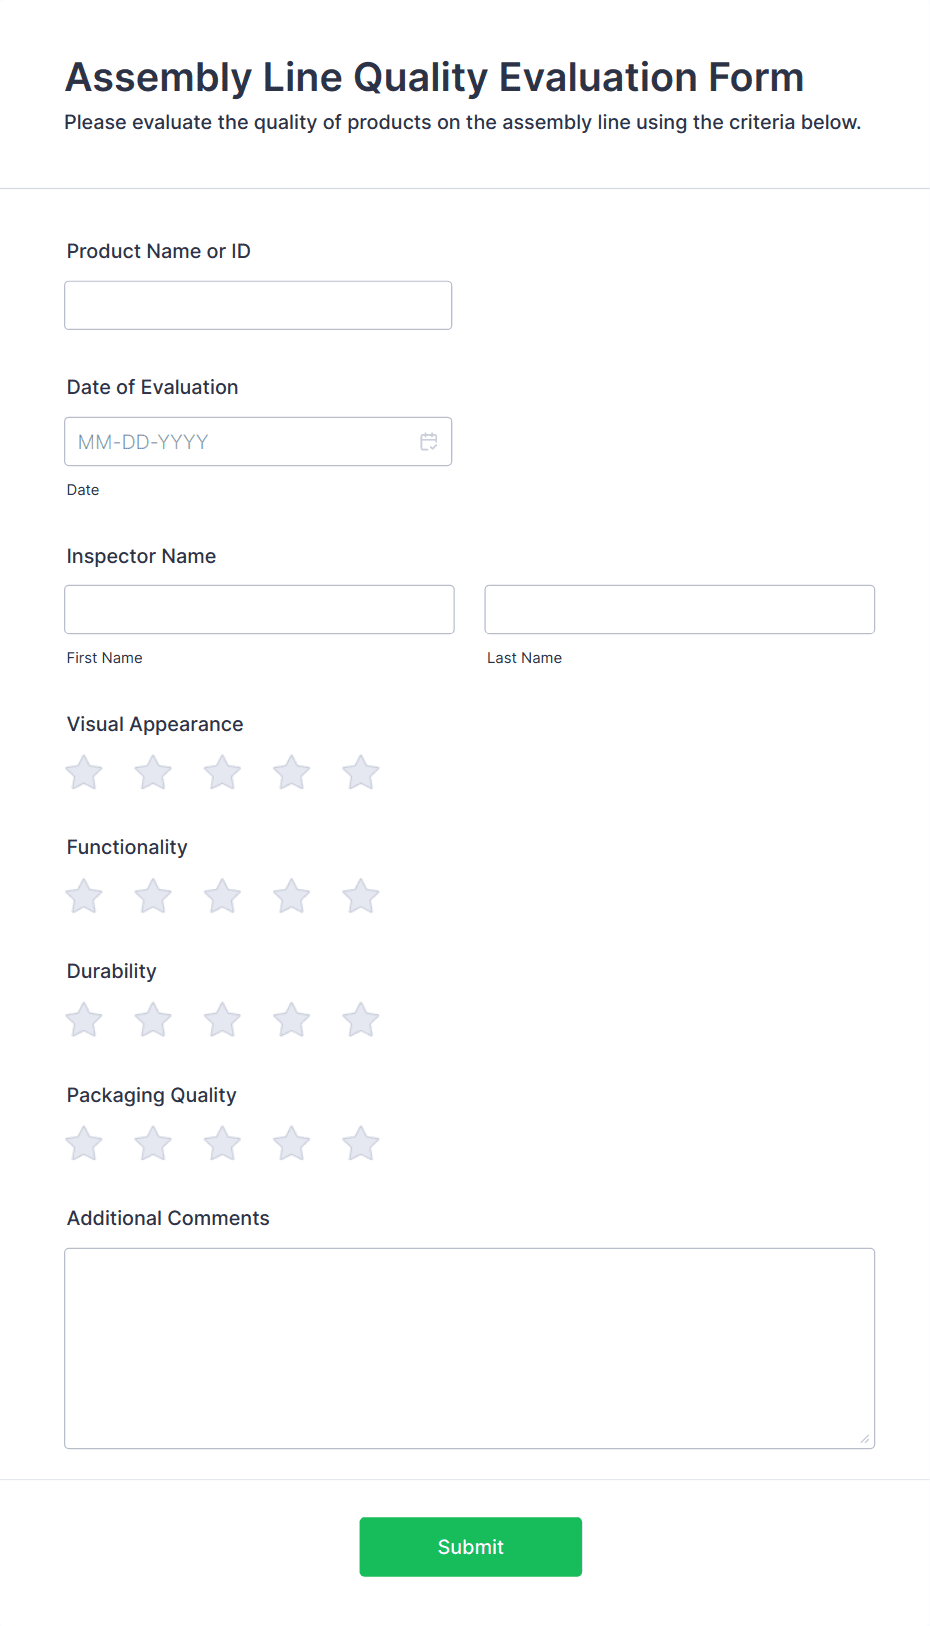Give Durability a three-star rating
Screen dimensions: 930x1626
click(x=222, y=1021)
